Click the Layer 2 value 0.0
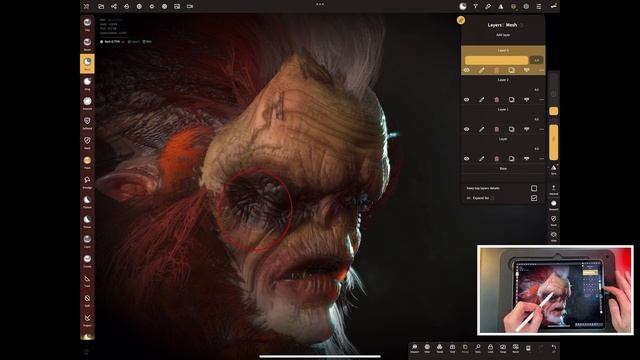Screen dimensions: 640x360 coord(536,90)
